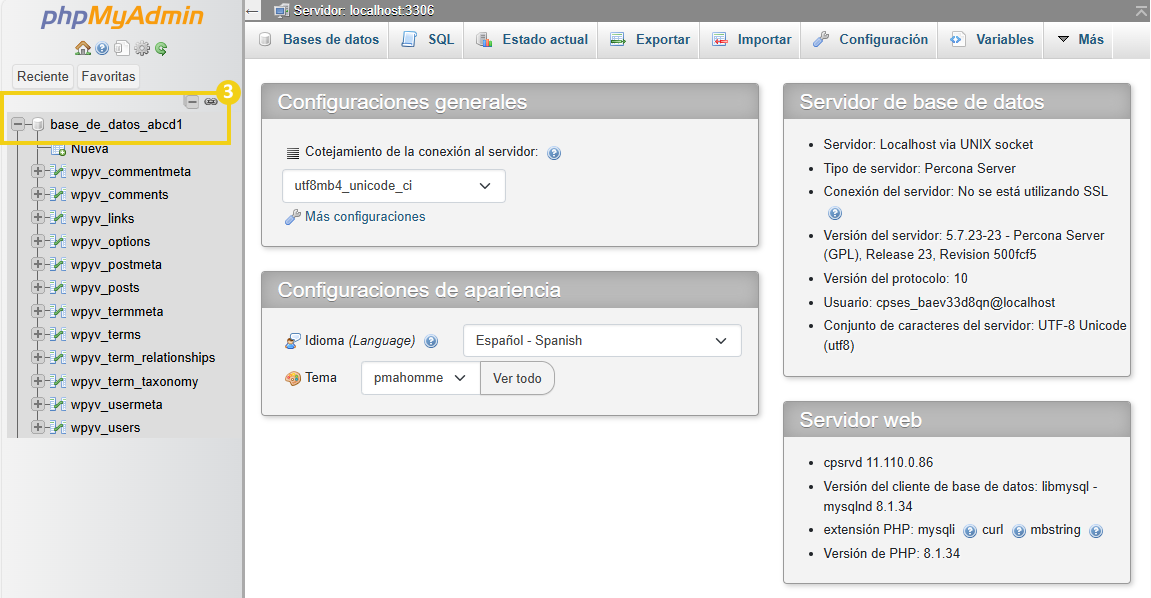Screen dimensions: 1151x598
Task: Toggle the link-with-main-panel chain icon
Action: pyautogui.click(x=209, y=101)
